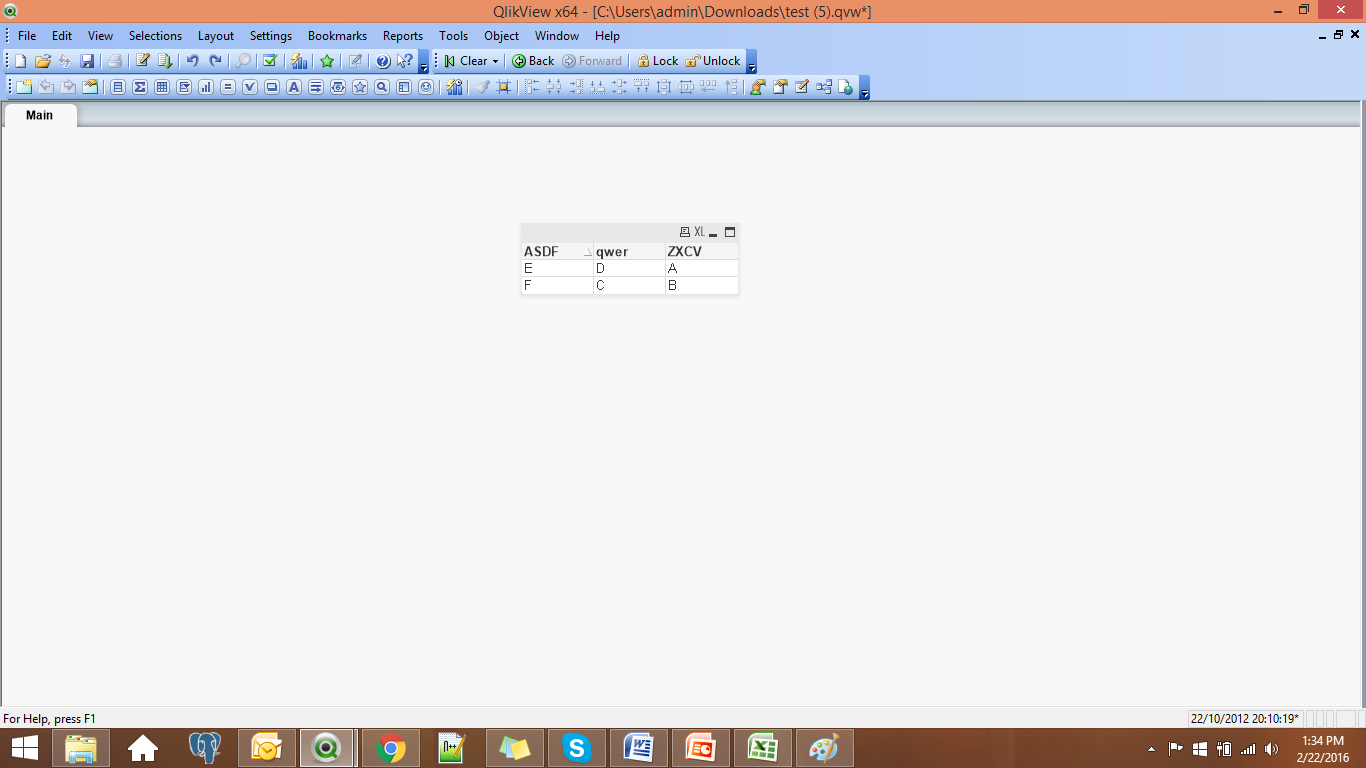This screenshot has width=1366, height=768.
Task: Open User Preferences icon
Action: coord(758,87)
